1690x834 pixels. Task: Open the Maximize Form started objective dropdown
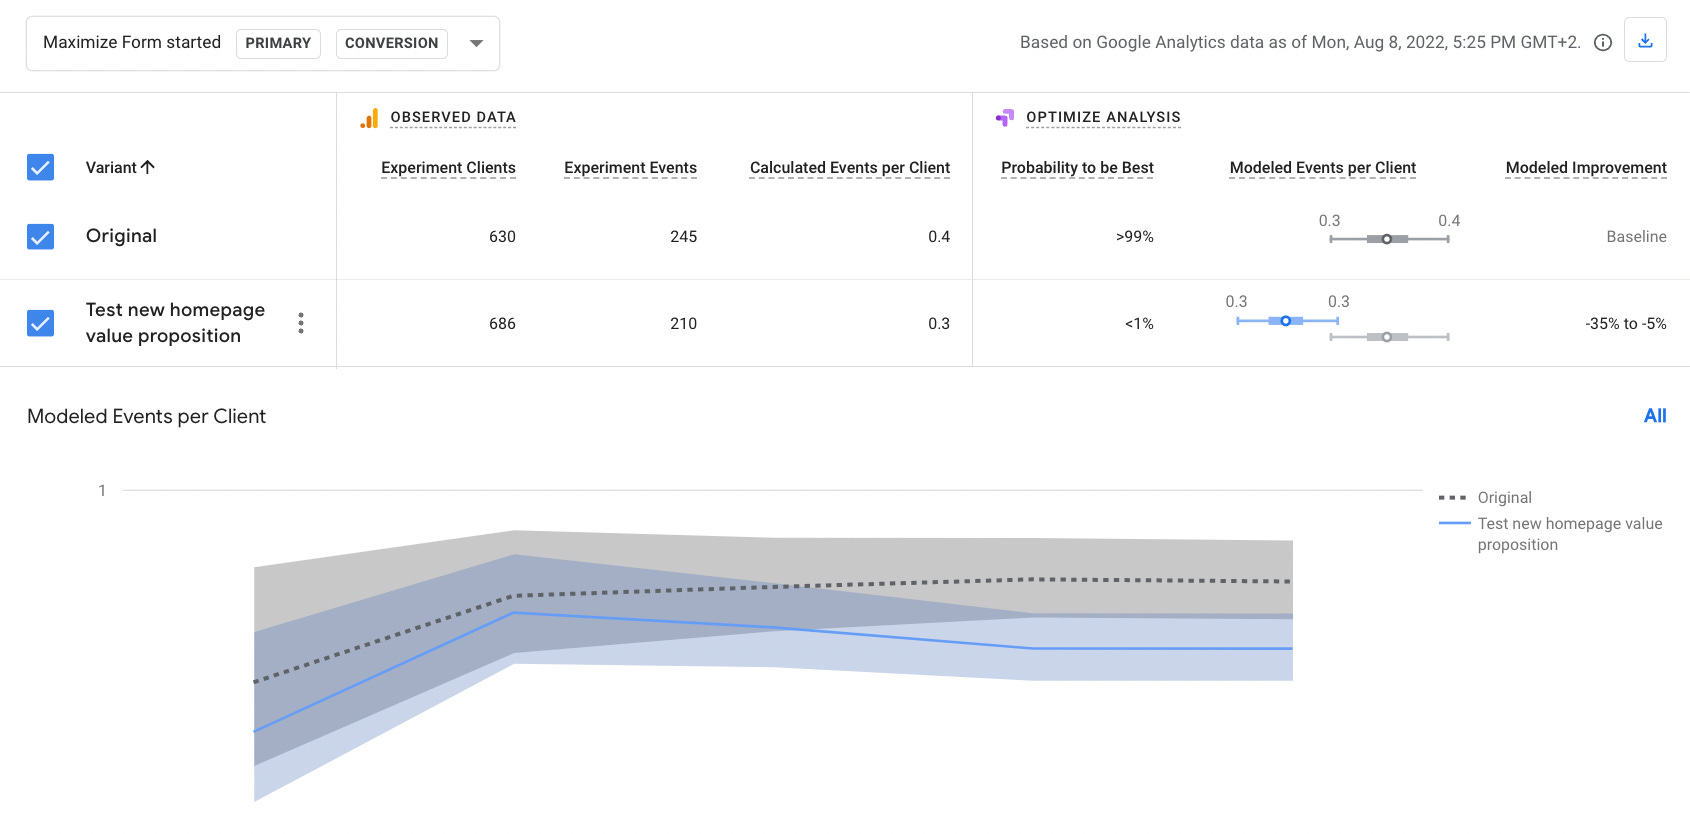point(263,43)
